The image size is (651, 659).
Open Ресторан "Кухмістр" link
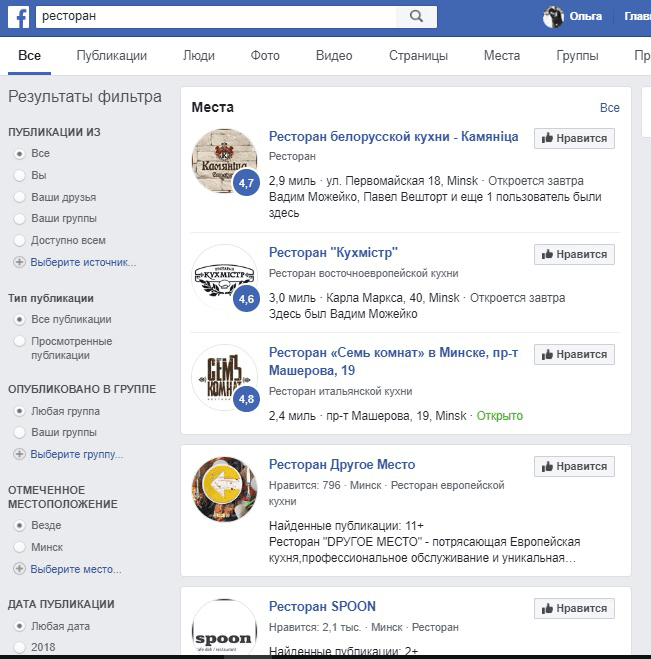[333, 253]
